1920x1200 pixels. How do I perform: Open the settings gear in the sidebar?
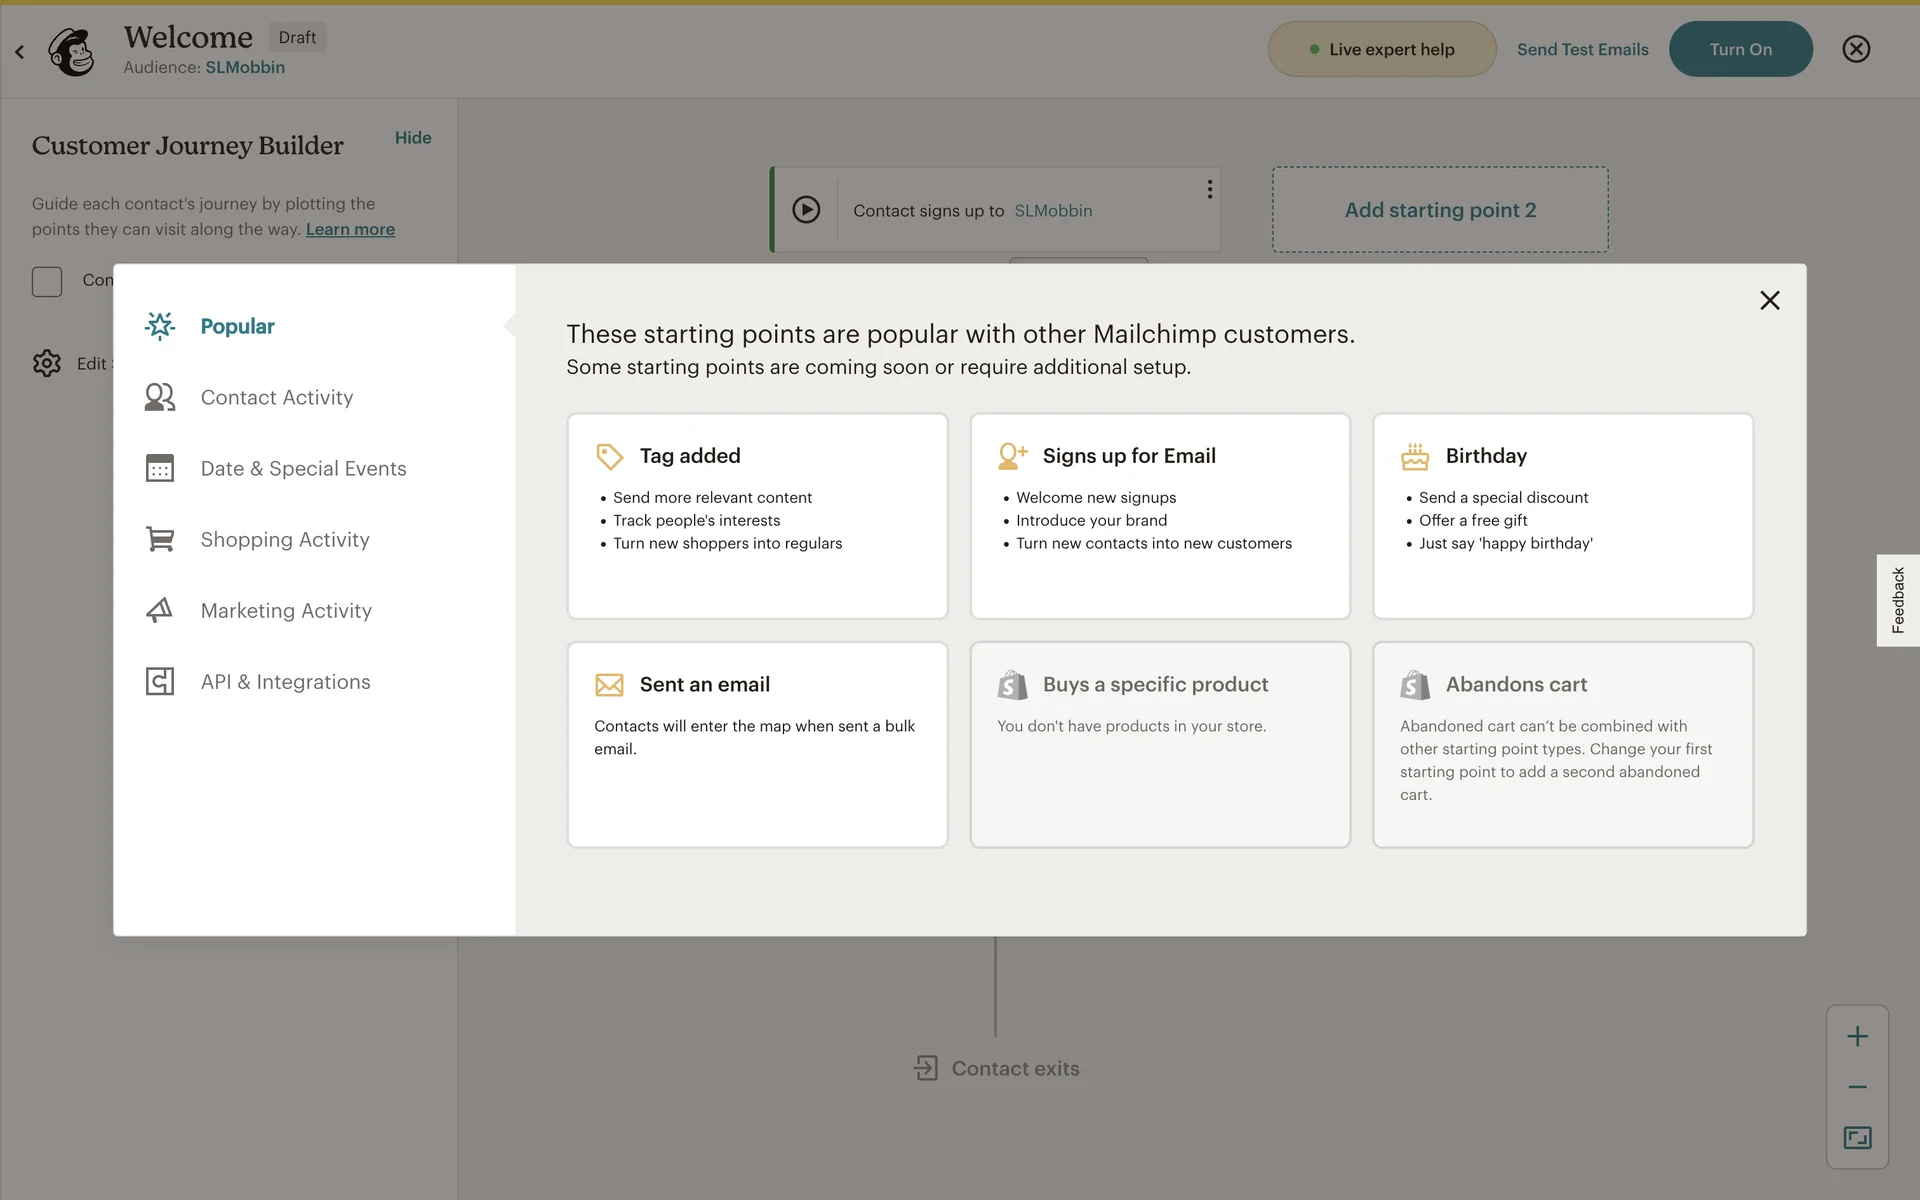[47, 363]
